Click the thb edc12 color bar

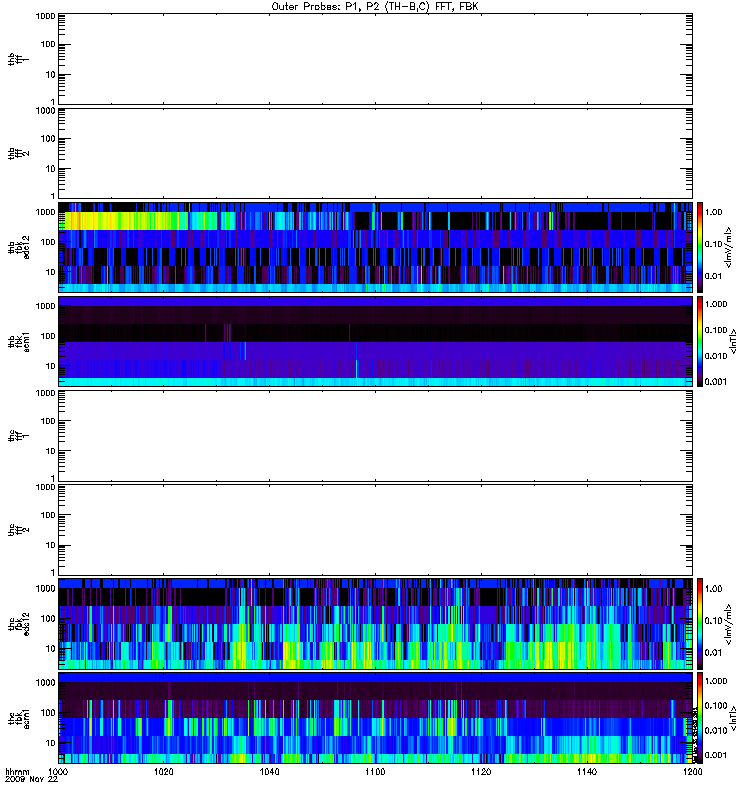[x=700, y=247]
